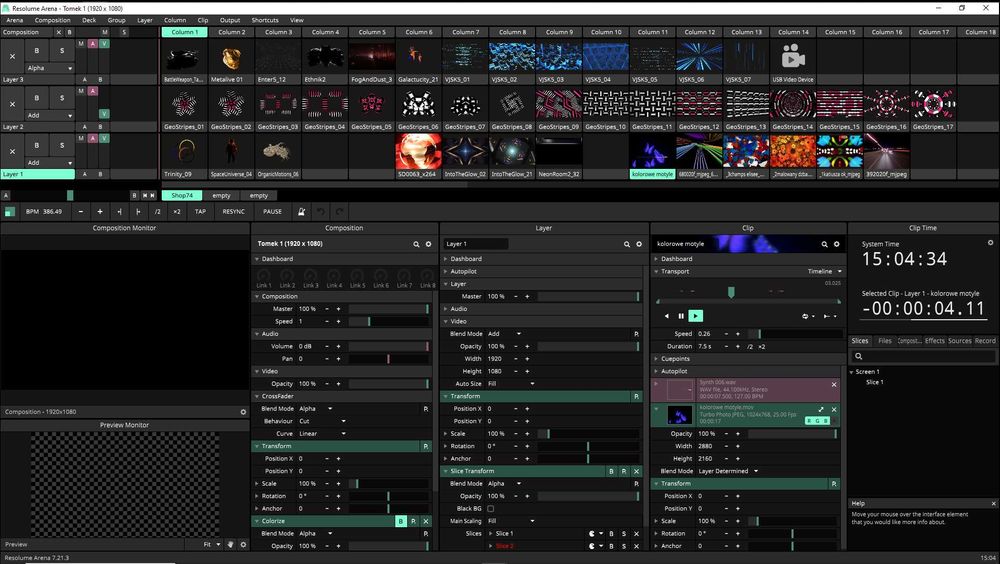Toggle bypass B on the Colorize effect
The height and width of the screenshot is (564, 1000).
tap(401, 521)
